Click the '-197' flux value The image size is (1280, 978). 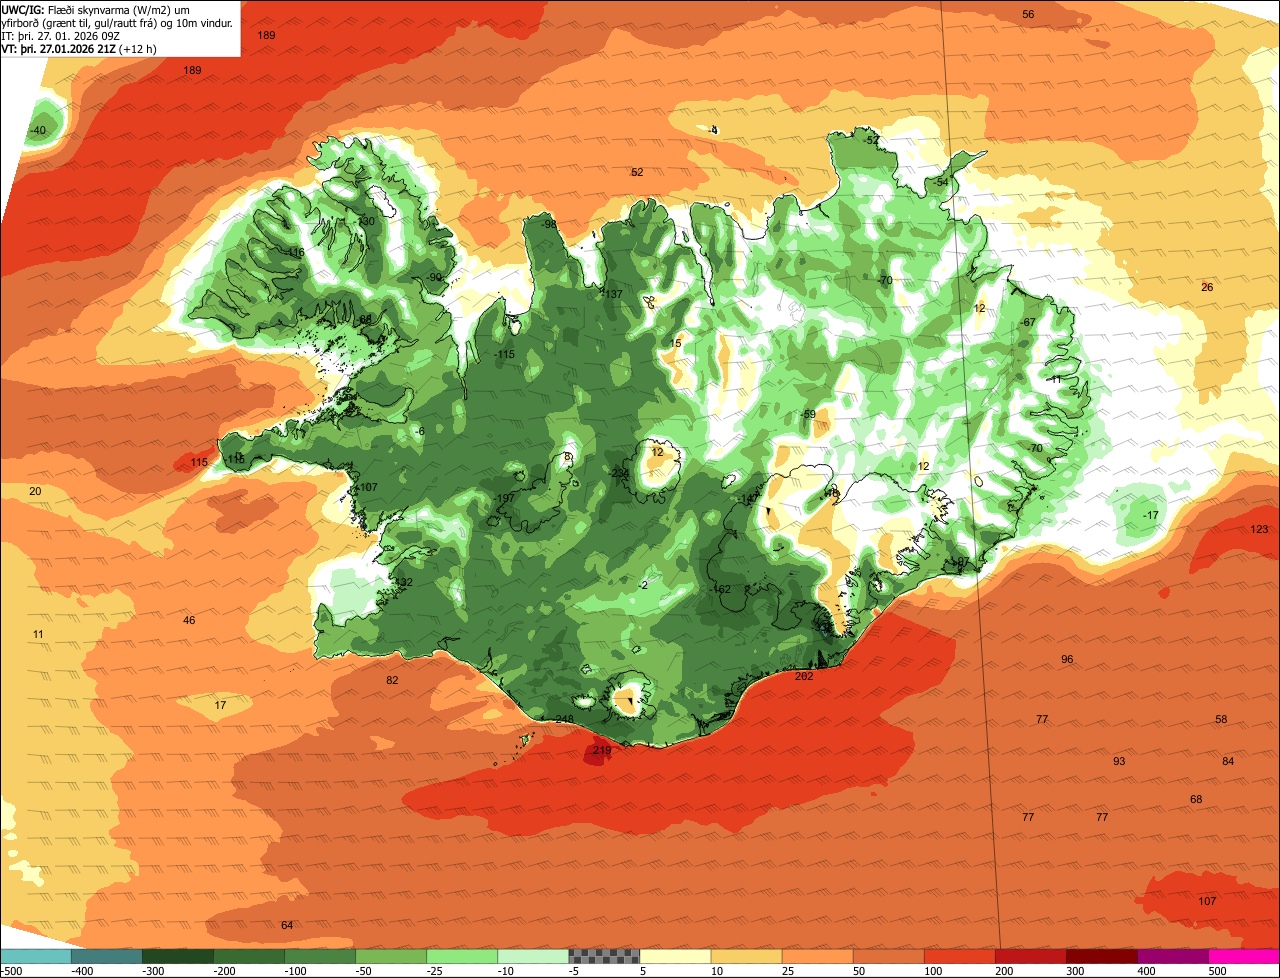tap(502, 498)
